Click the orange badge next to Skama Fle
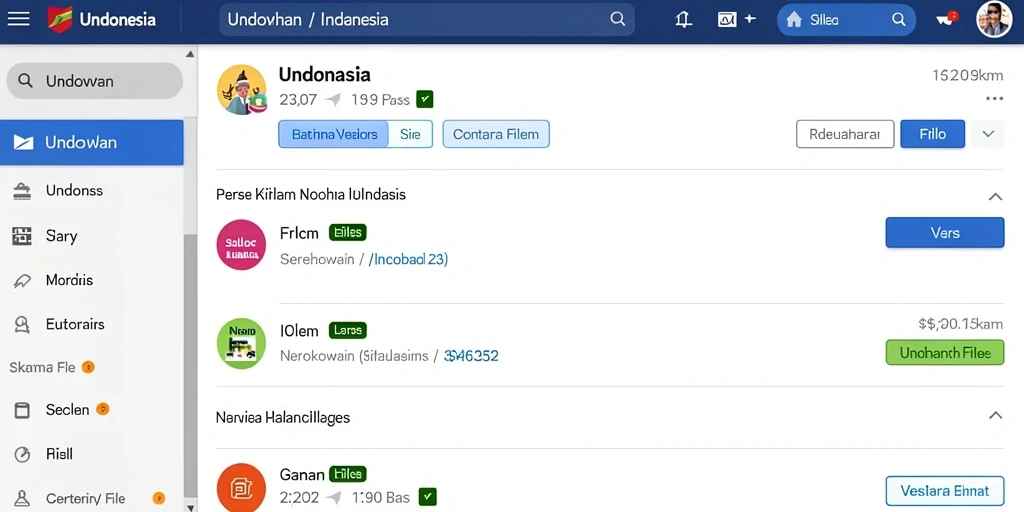 (88, 367)
